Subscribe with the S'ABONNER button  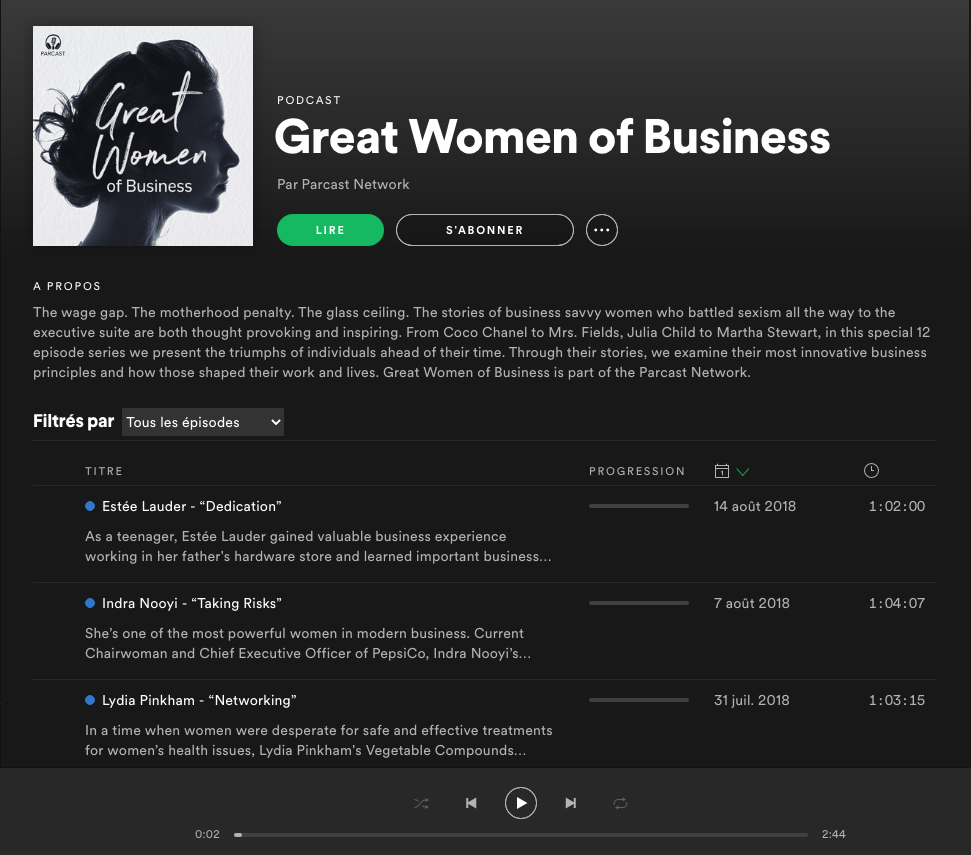[484, 230]
